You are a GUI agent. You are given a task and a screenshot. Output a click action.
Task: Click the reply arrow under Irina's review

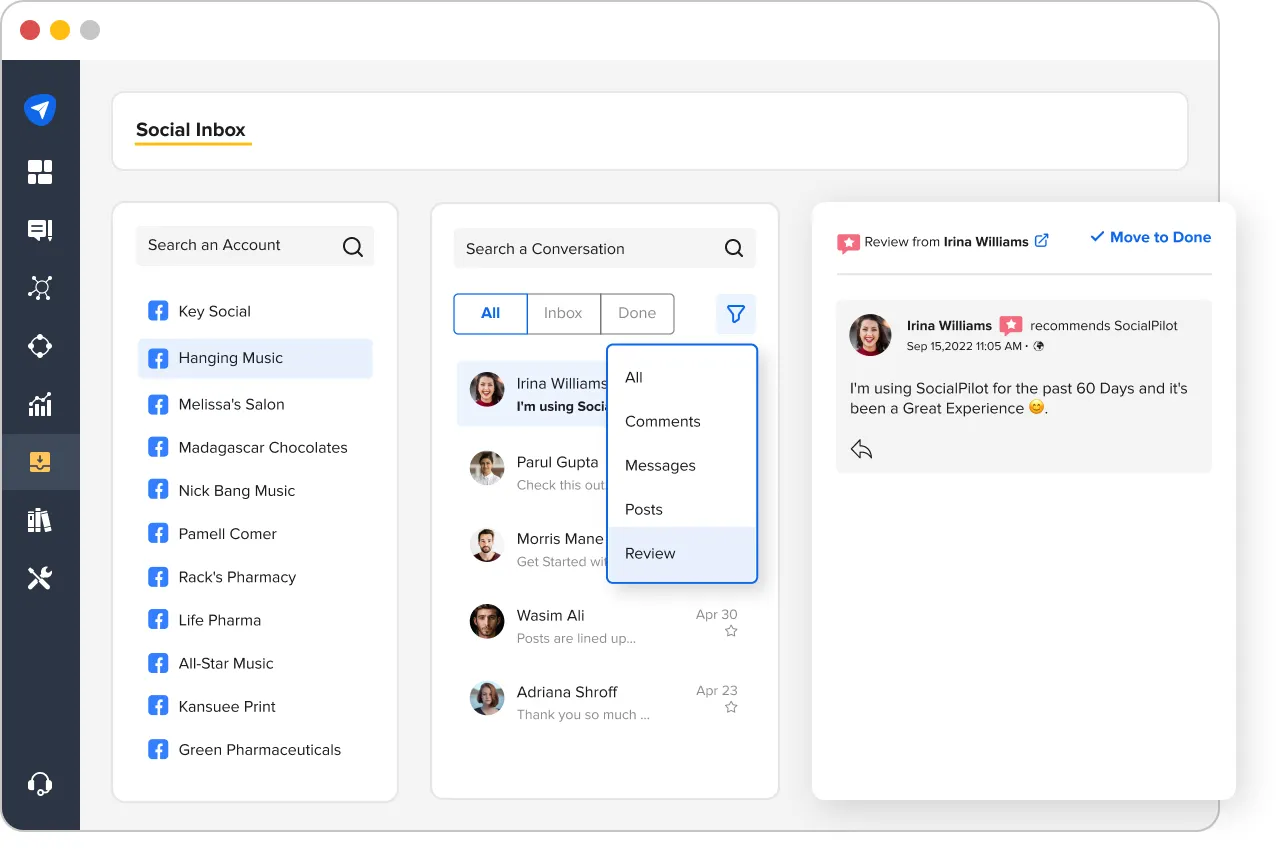tap(861, 449)
